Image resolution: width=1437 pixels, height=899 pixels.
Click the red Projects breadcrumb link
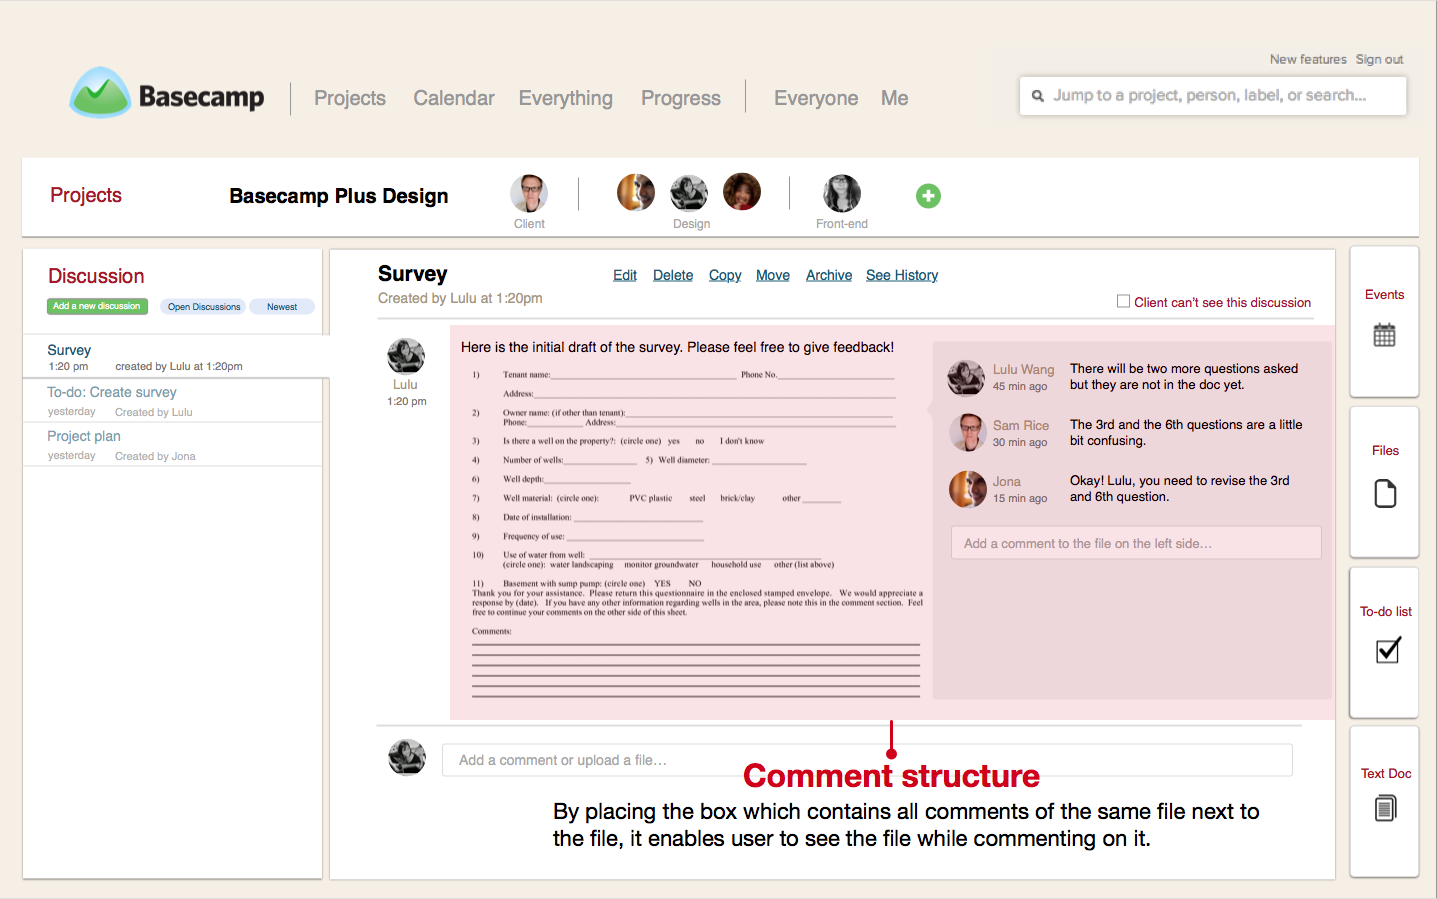click(x=86, y=195)
